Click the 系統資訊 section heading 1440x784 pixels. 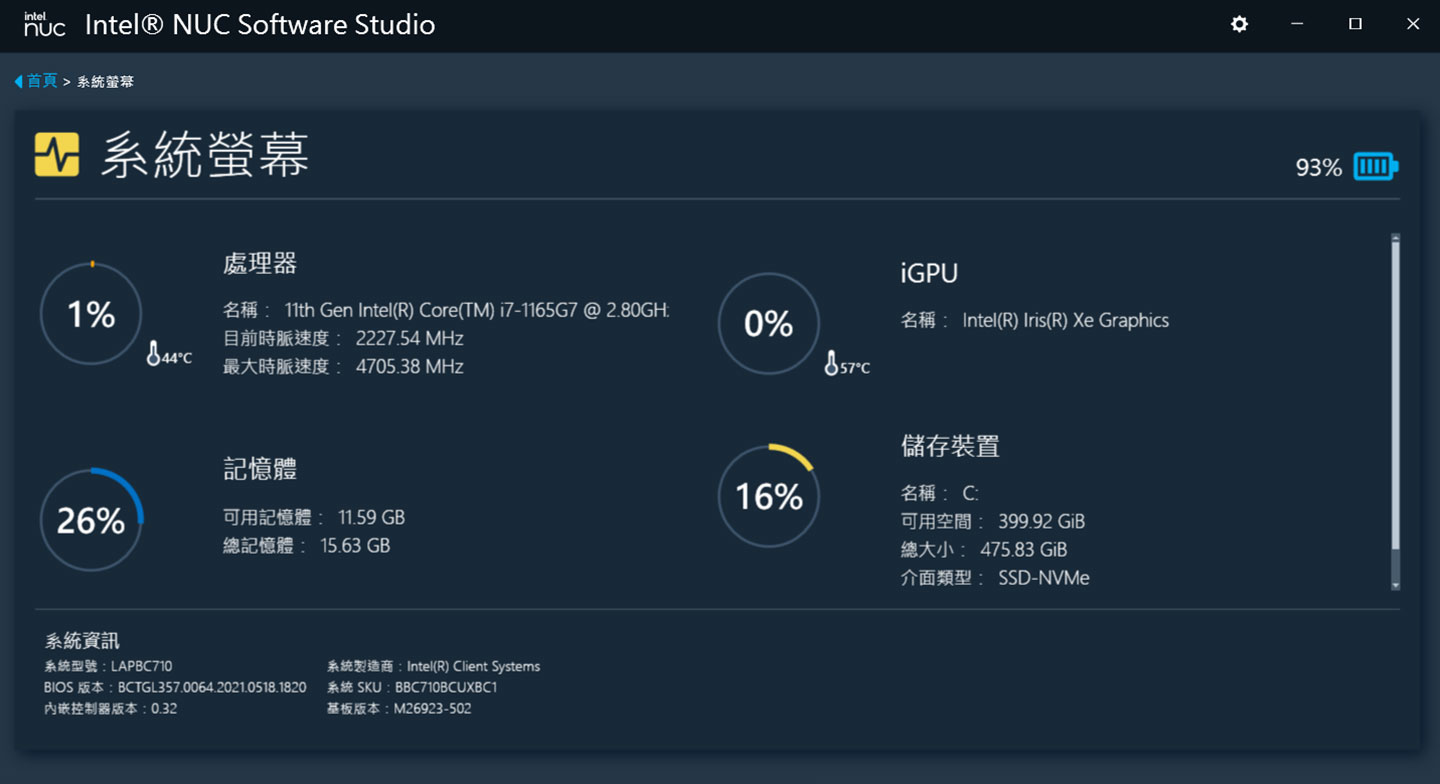82,641
